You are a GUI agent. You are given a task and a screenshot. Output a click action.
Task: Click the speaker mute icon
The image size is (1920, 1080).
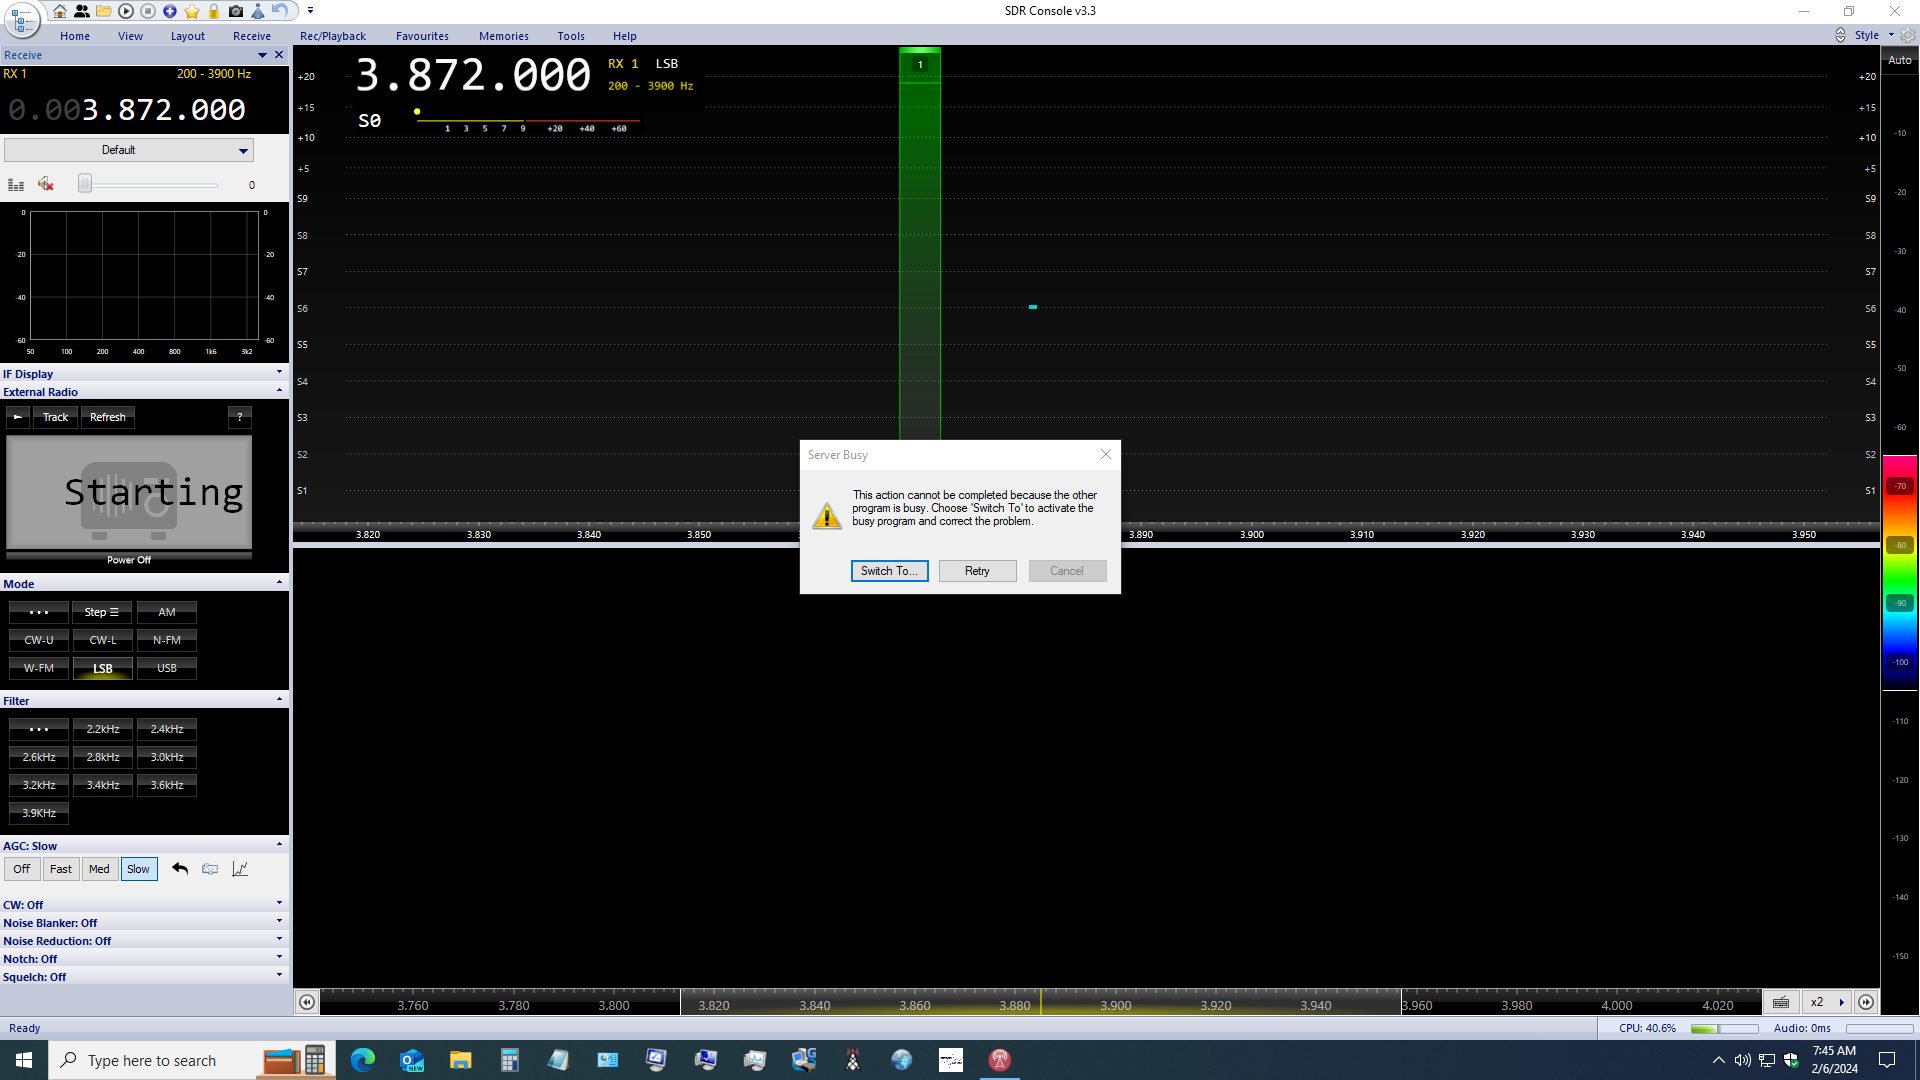click(45, 184)
